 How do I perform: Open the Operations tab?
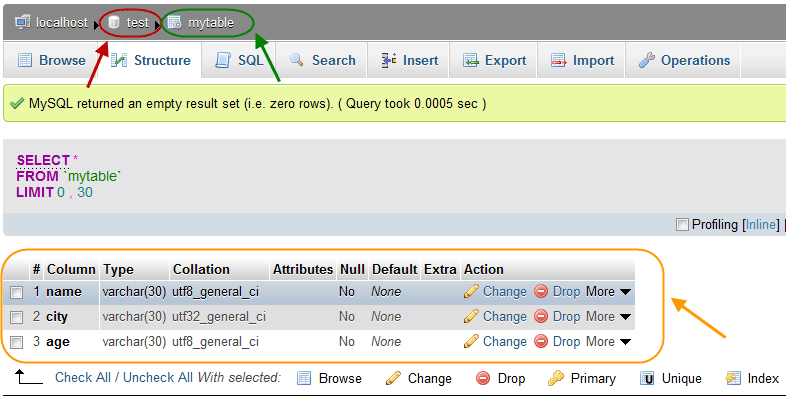point(683,60)
